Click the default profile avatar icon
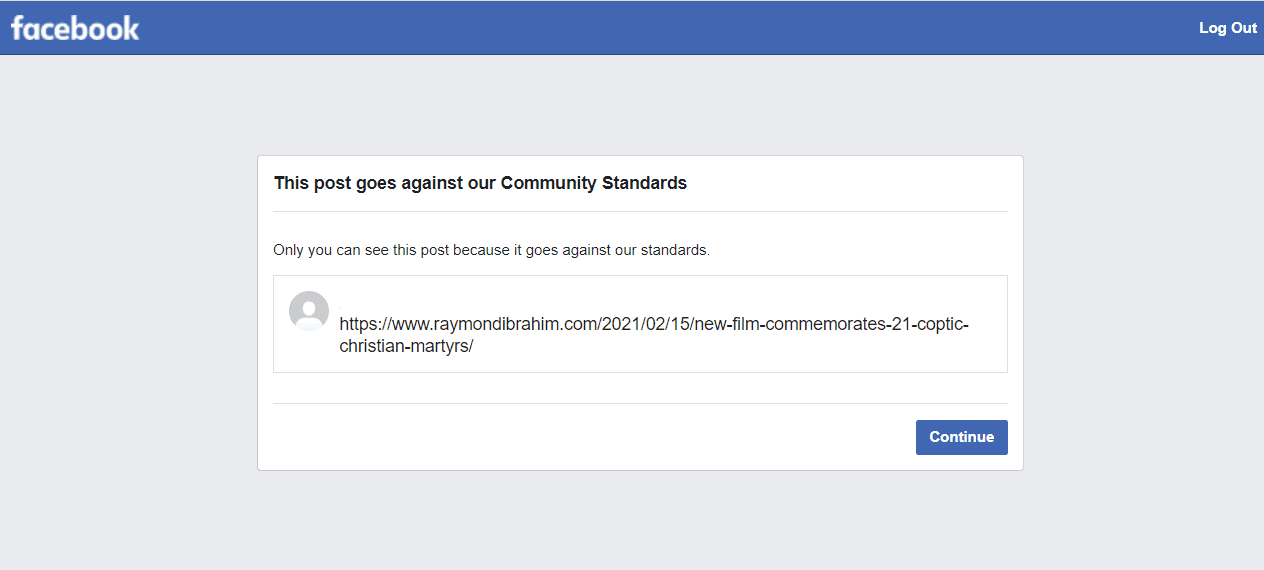1264x570 pixels. (309, 311)
